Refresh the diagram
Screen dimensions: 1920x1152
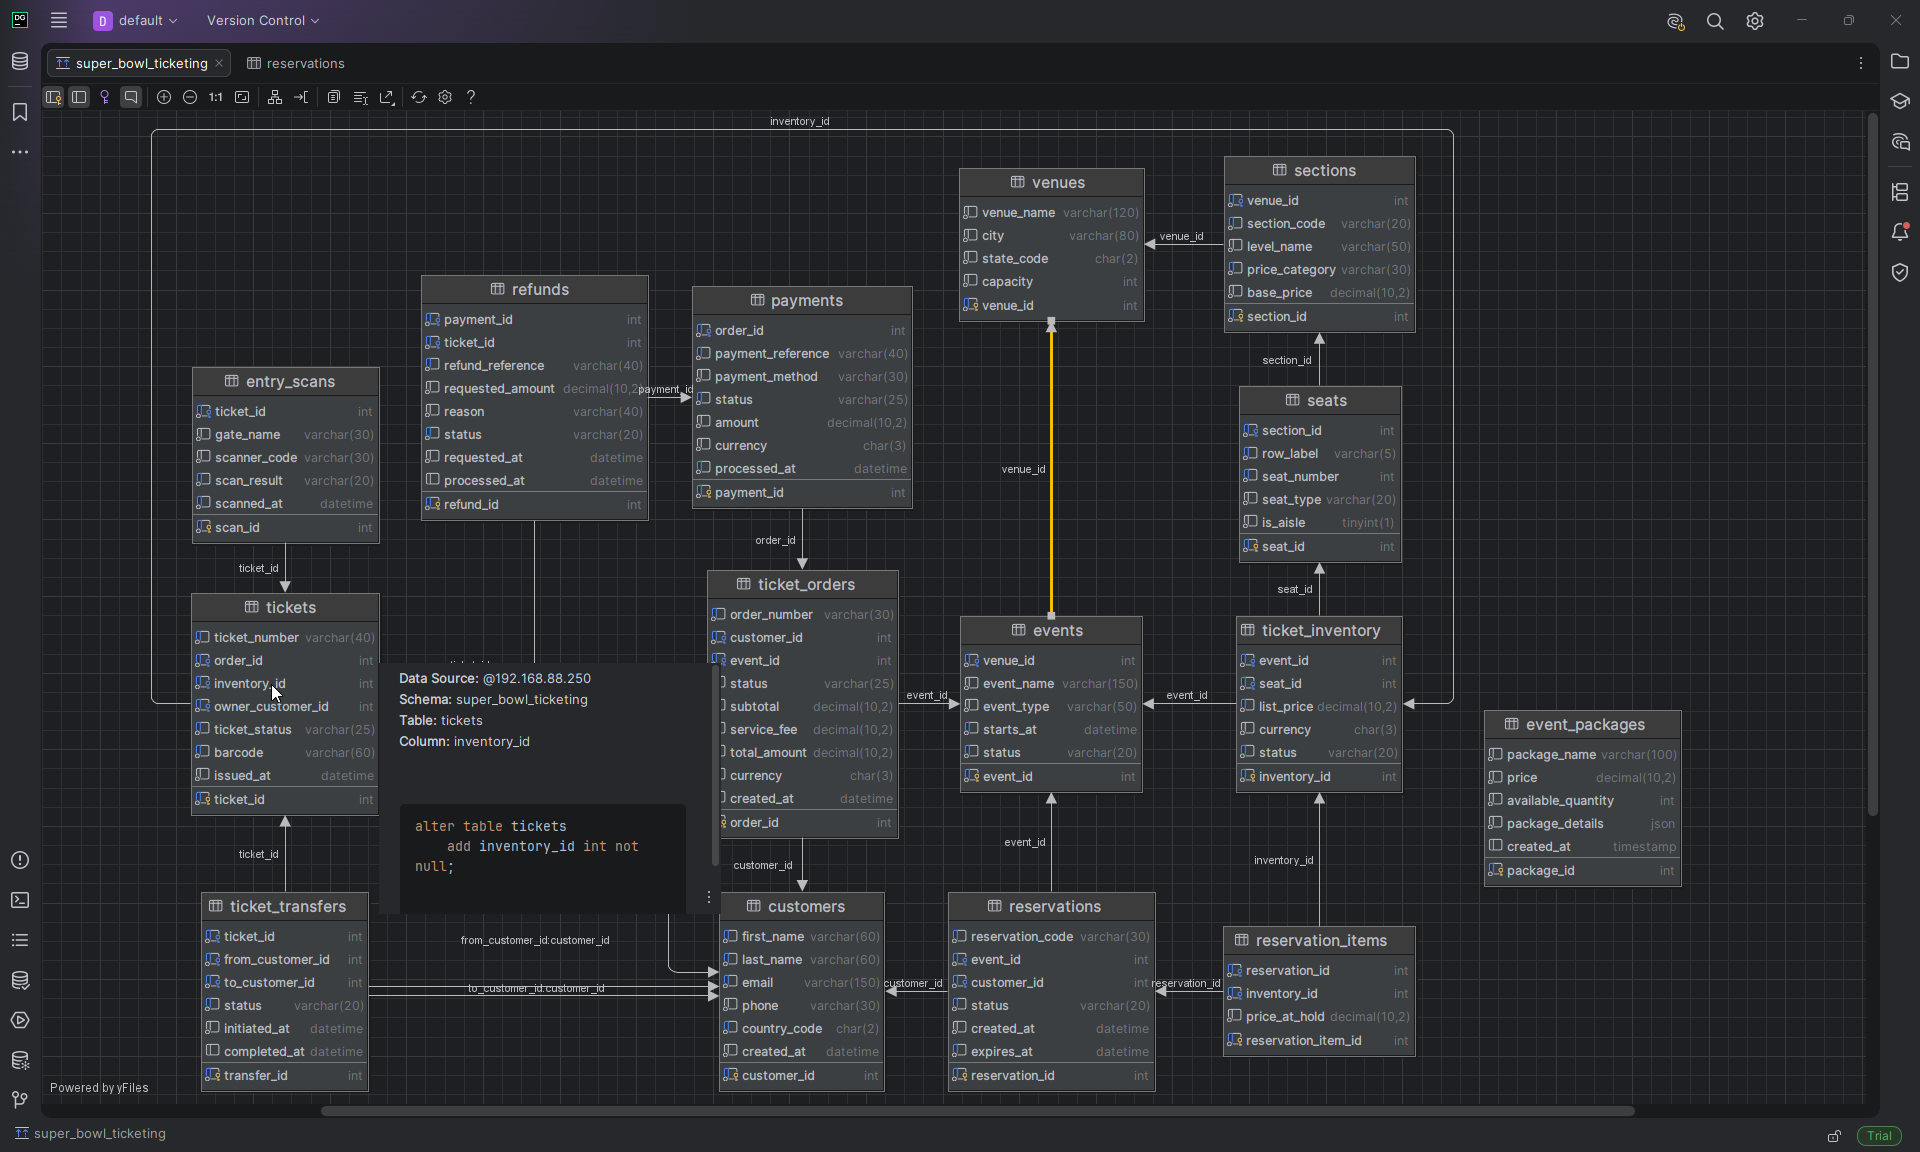tap(419, 97)
